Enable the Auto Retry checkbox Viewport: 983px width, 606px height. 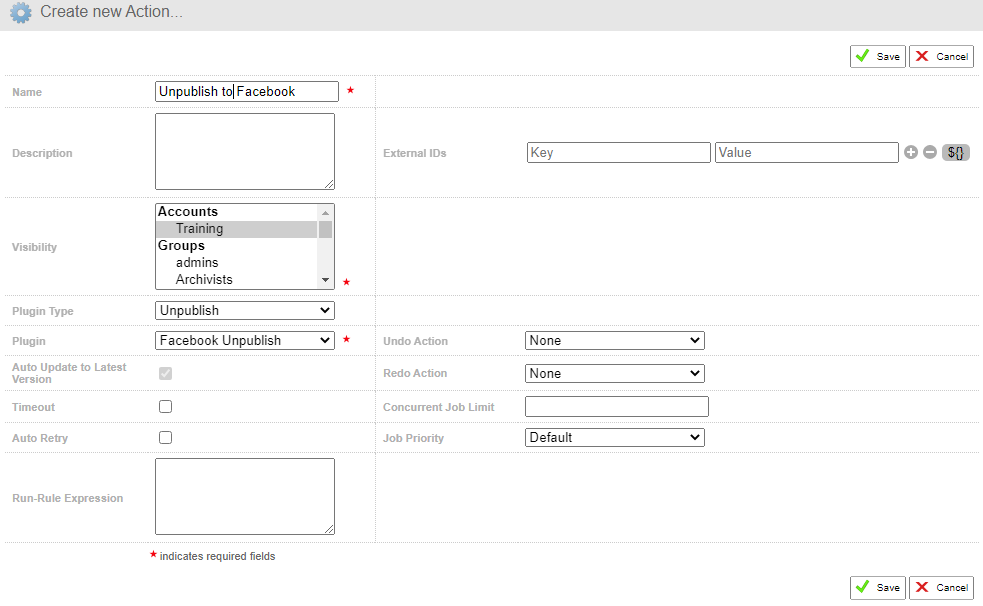tap(166, 437)
